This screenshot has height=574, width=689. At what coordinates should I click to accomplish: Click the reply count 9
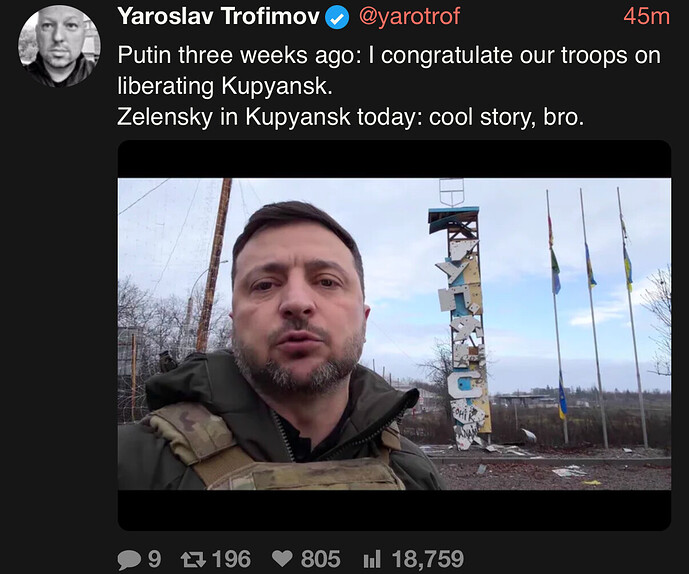coord(154,559)
